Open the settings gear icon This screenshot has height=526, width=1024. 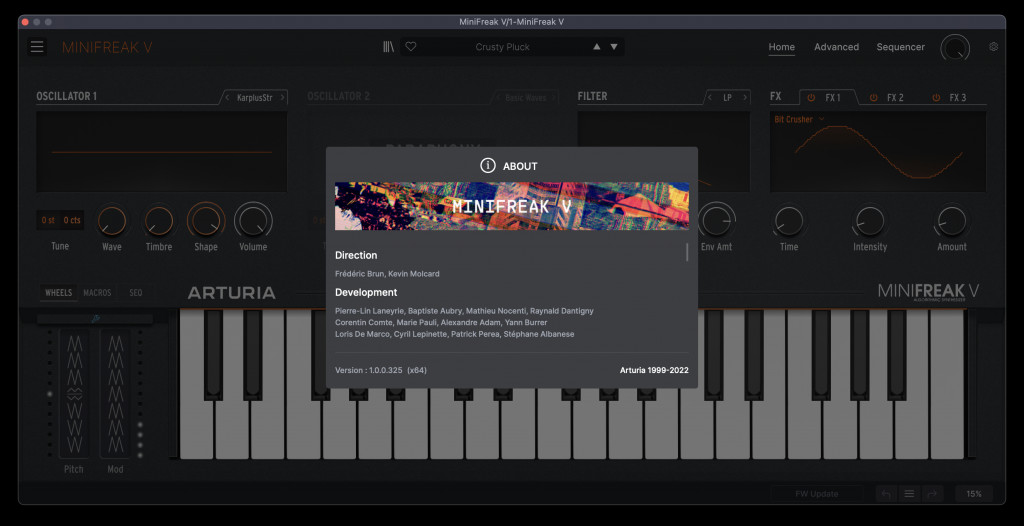(993, 47)
